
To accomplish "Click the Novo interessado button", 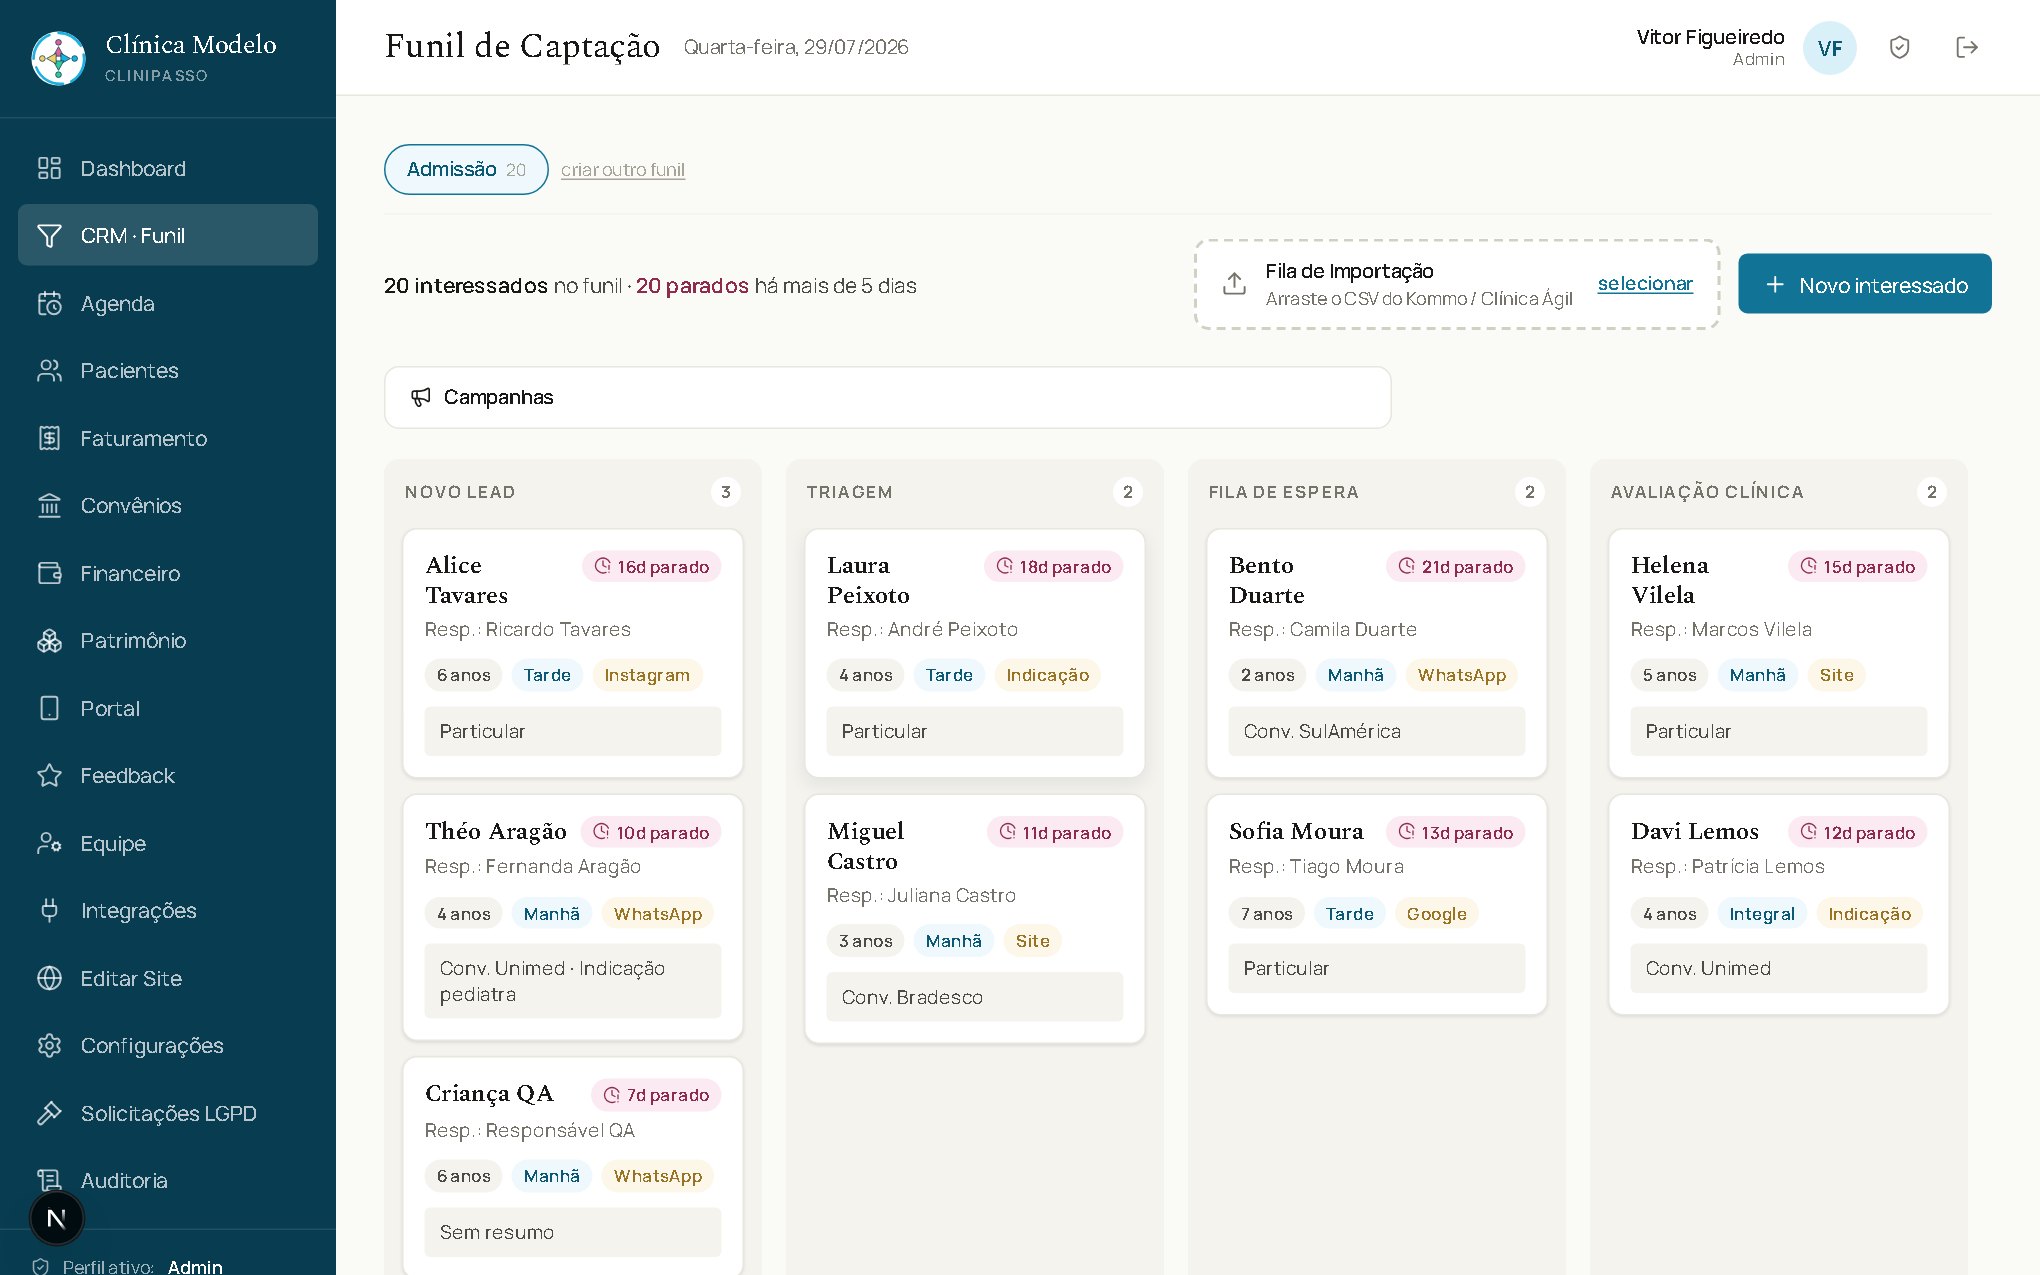I will click(x=1864, y=284).
